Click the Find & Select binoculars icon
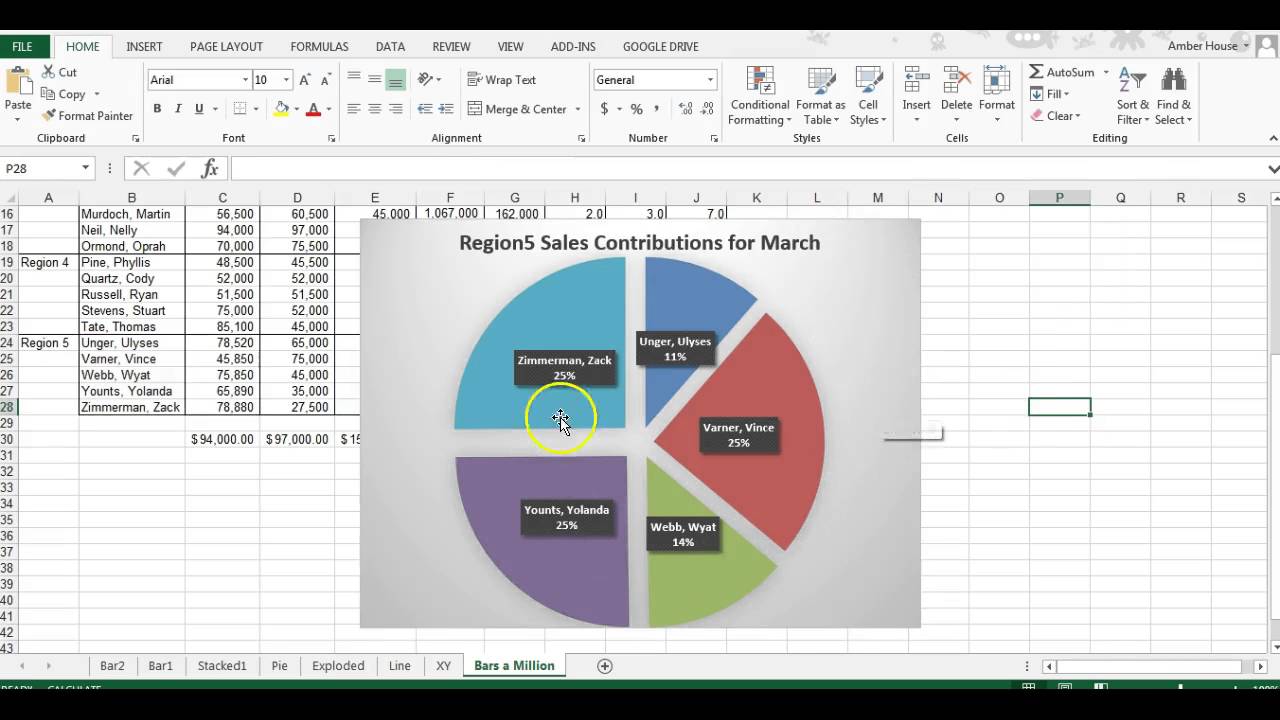 pos(1173,81)
